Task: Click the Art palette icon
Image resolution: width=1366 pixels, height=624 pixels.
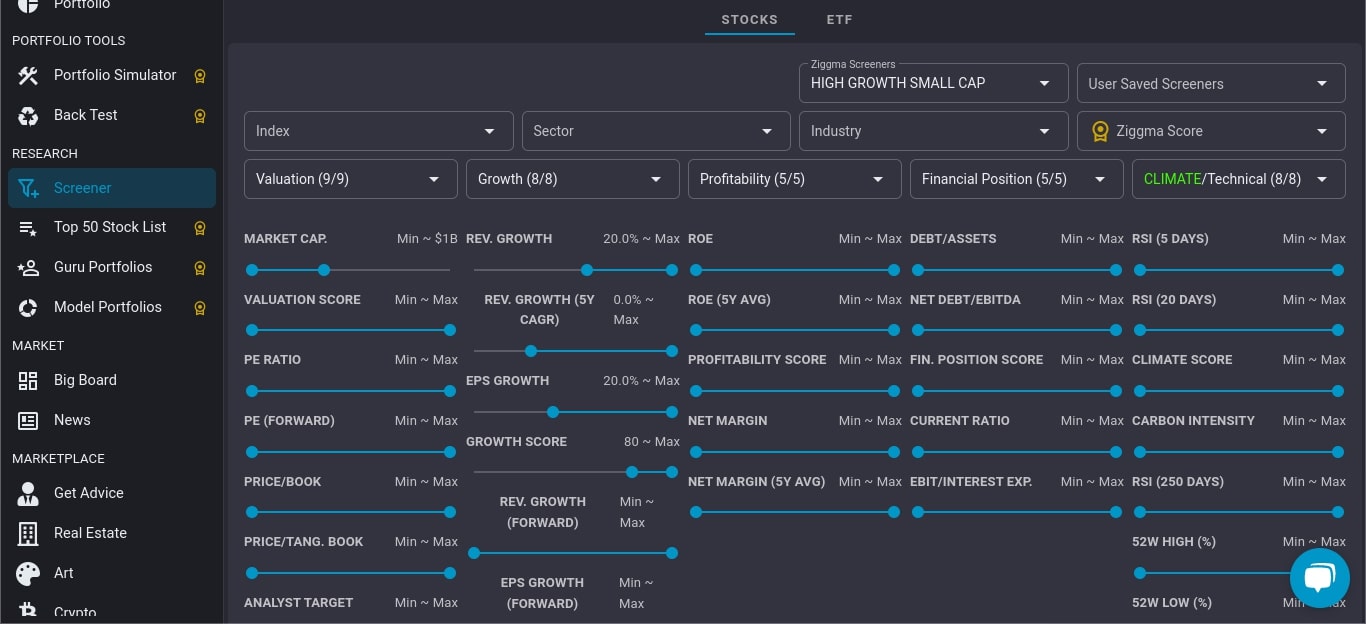Action: coord(28,573)
